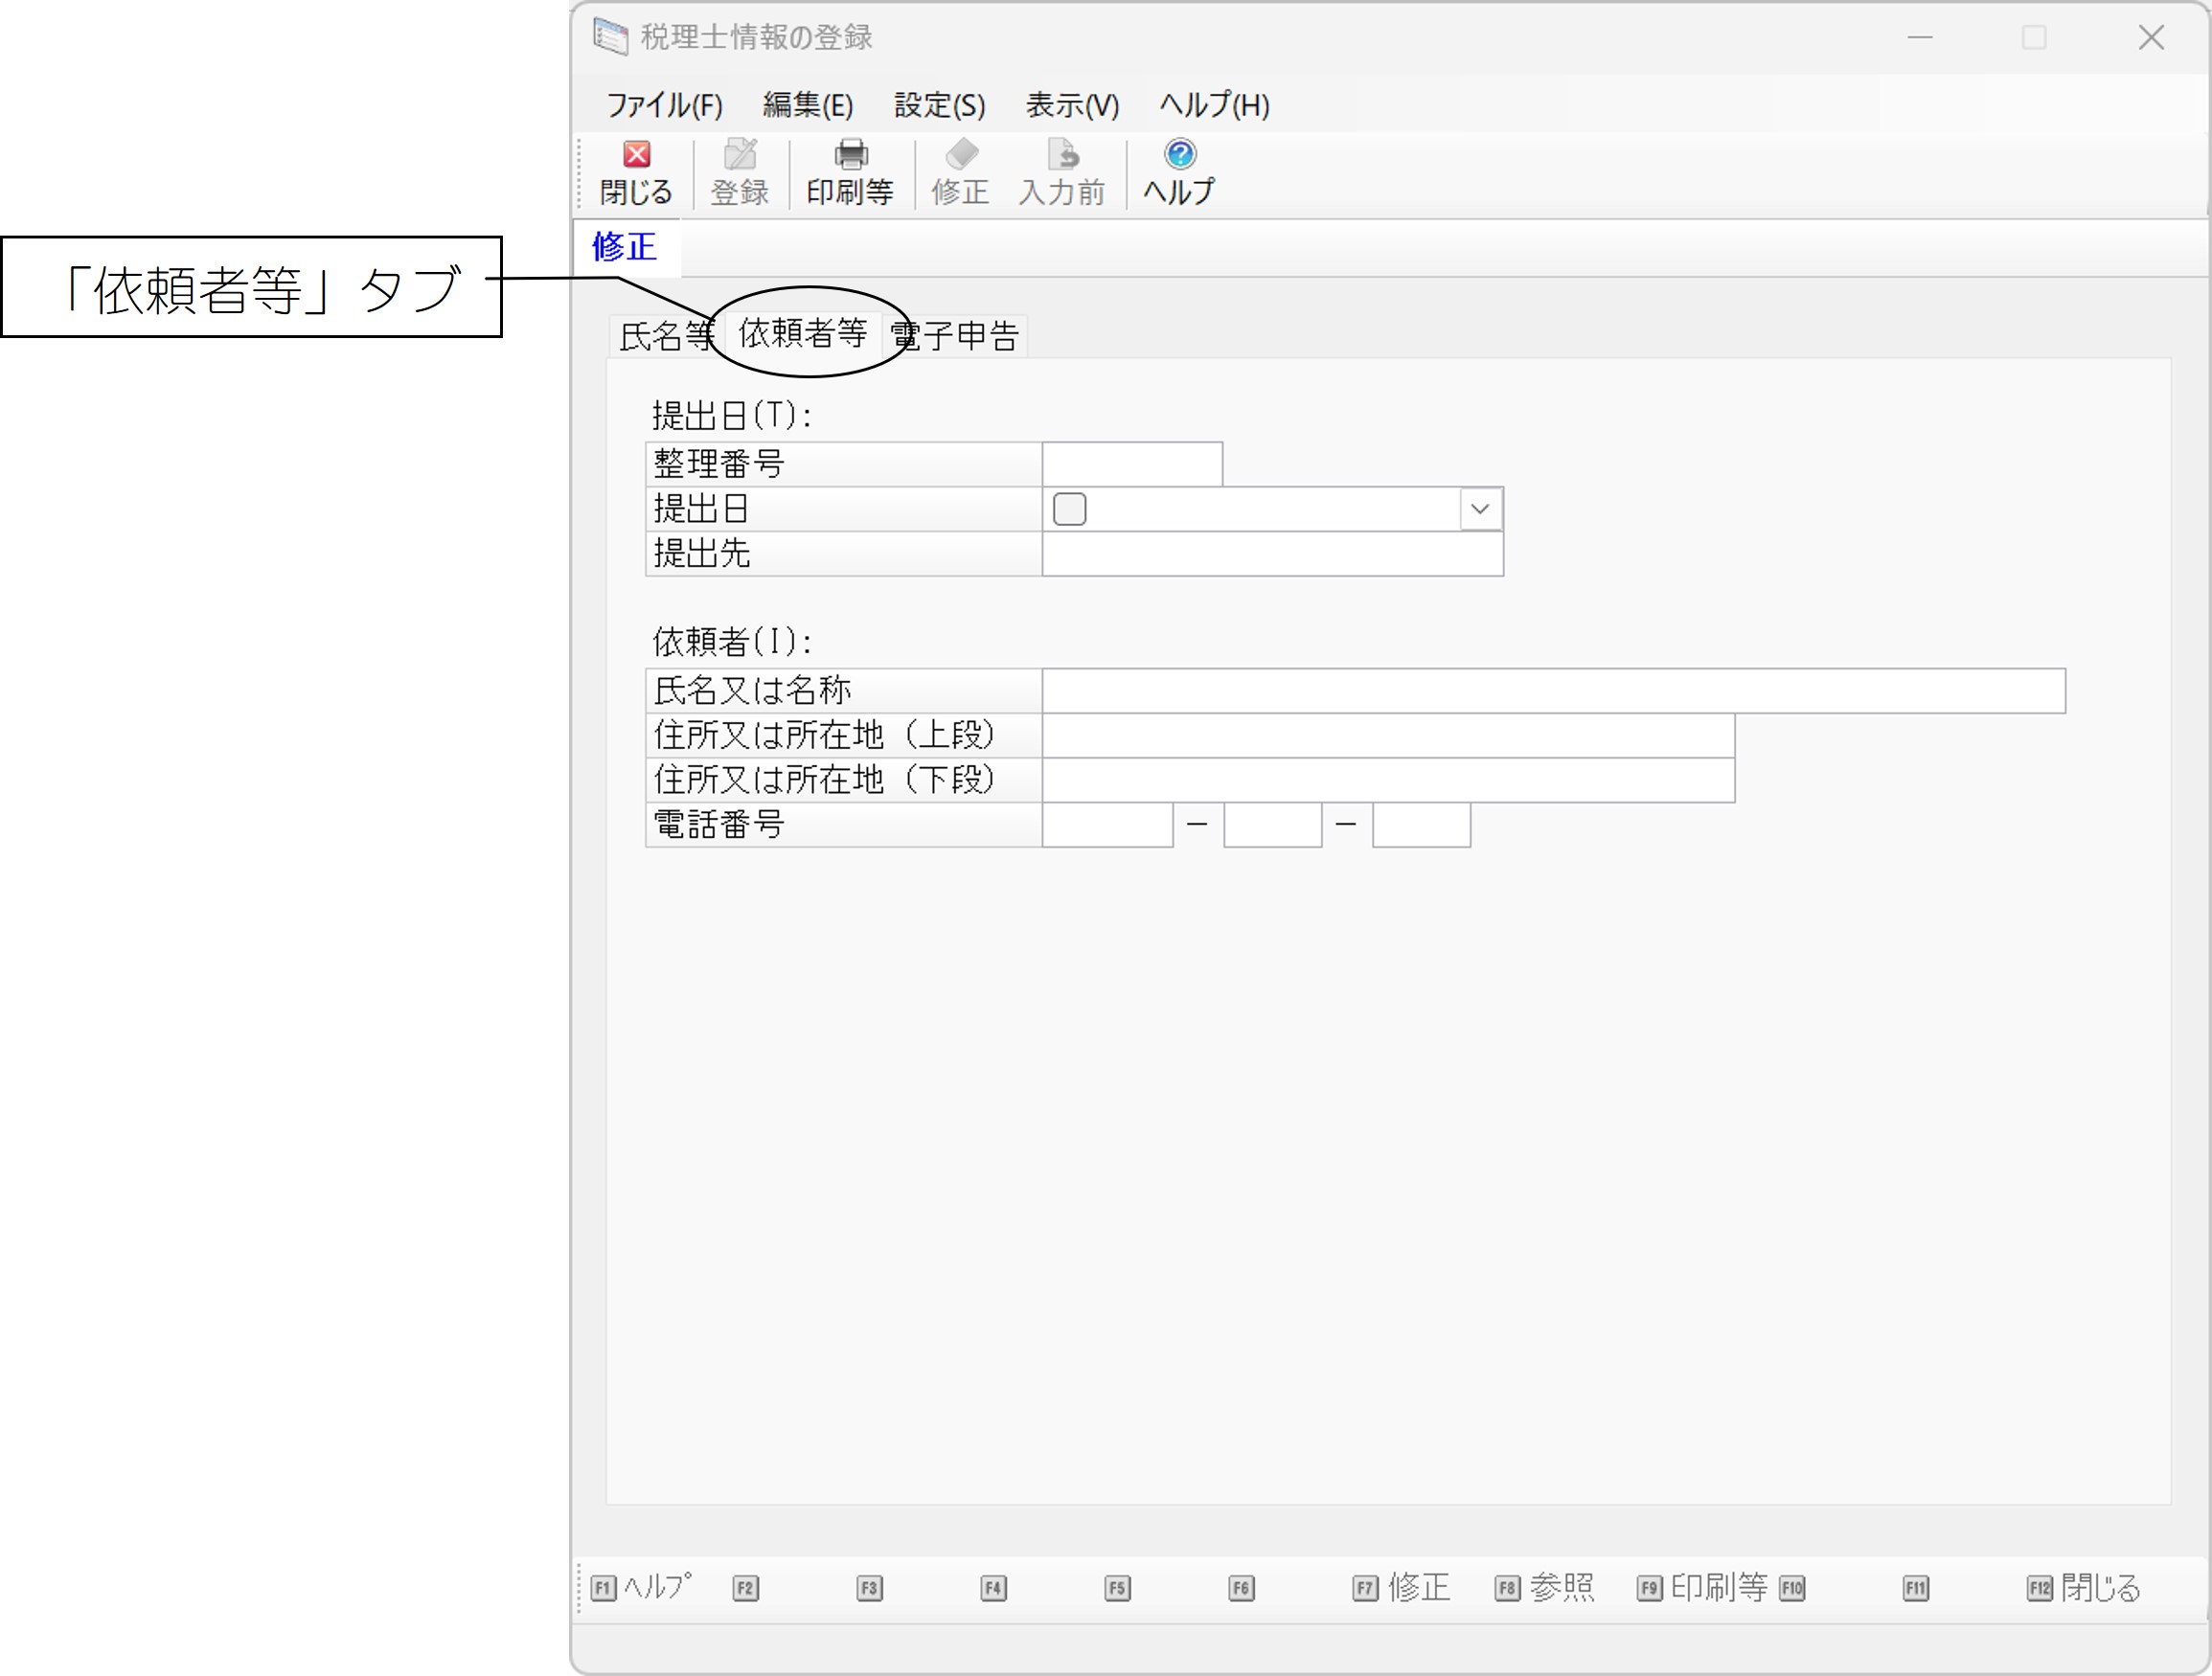Open ヘルプ question mark toolbar icon
This screenshot has width=2212, height=1676.
pyautogui.click(x=1179, y=155)
